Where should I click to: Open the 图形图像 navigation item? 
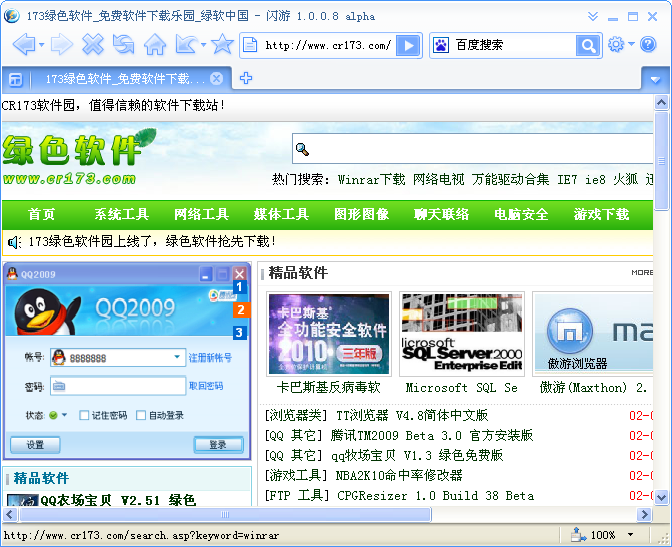pos(361,214)
